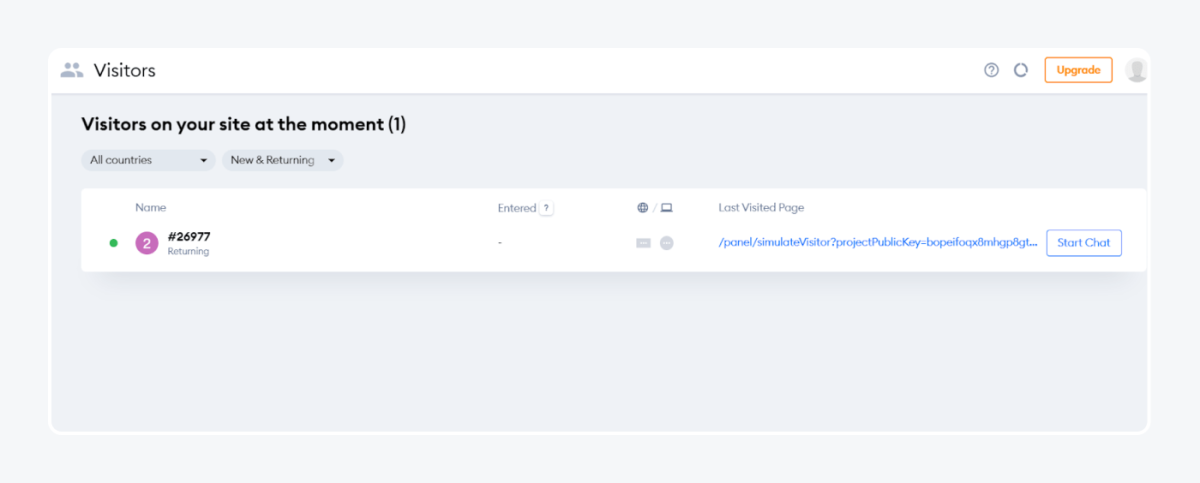Select the visitor name #26977
The width and height of the screenshot is (1200, 483).
(x=189, y=237)
